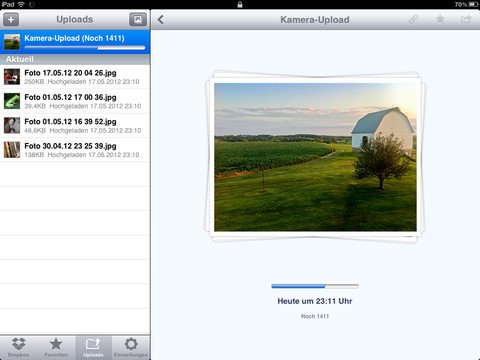Open the export share arrow icon
Viewport: 480px width, 360px height.
click(x=466, y=19)
